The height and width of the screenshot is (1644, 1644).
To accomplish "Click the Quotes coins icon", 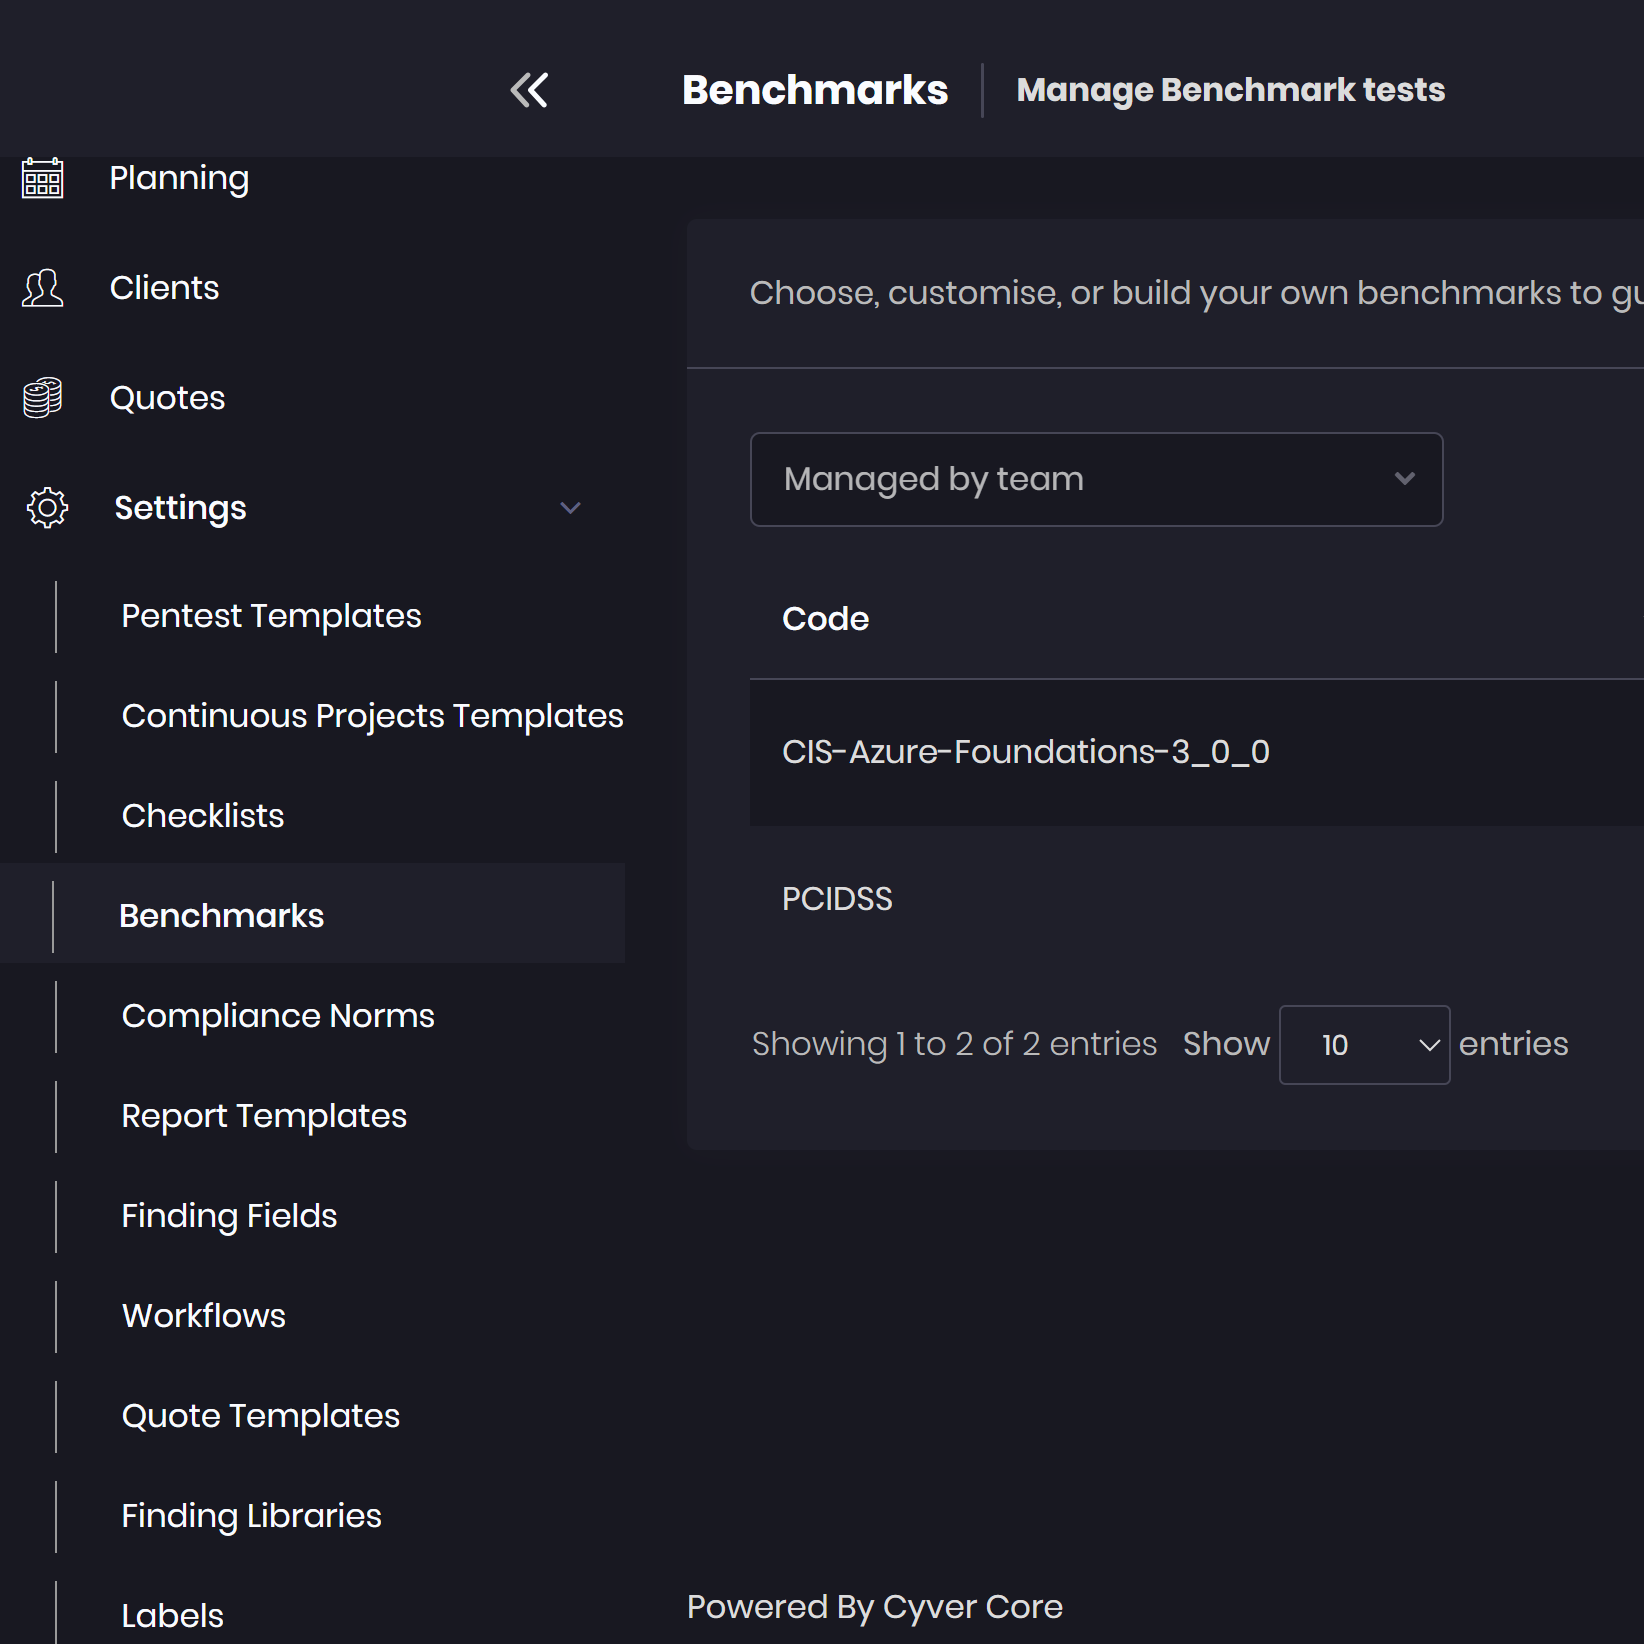I will [43, 398].
